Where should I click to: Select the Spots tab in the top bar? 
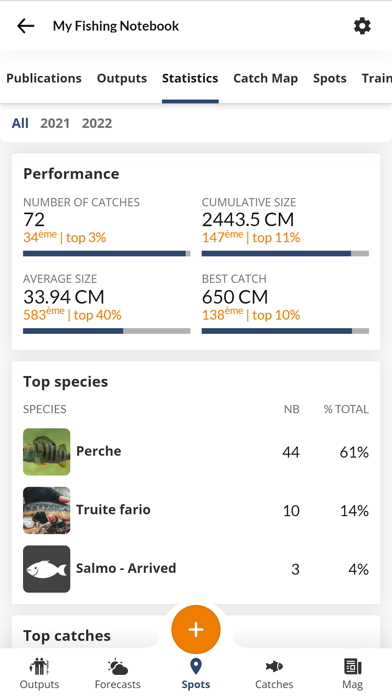pyautogui.click(x=329, y=78)
